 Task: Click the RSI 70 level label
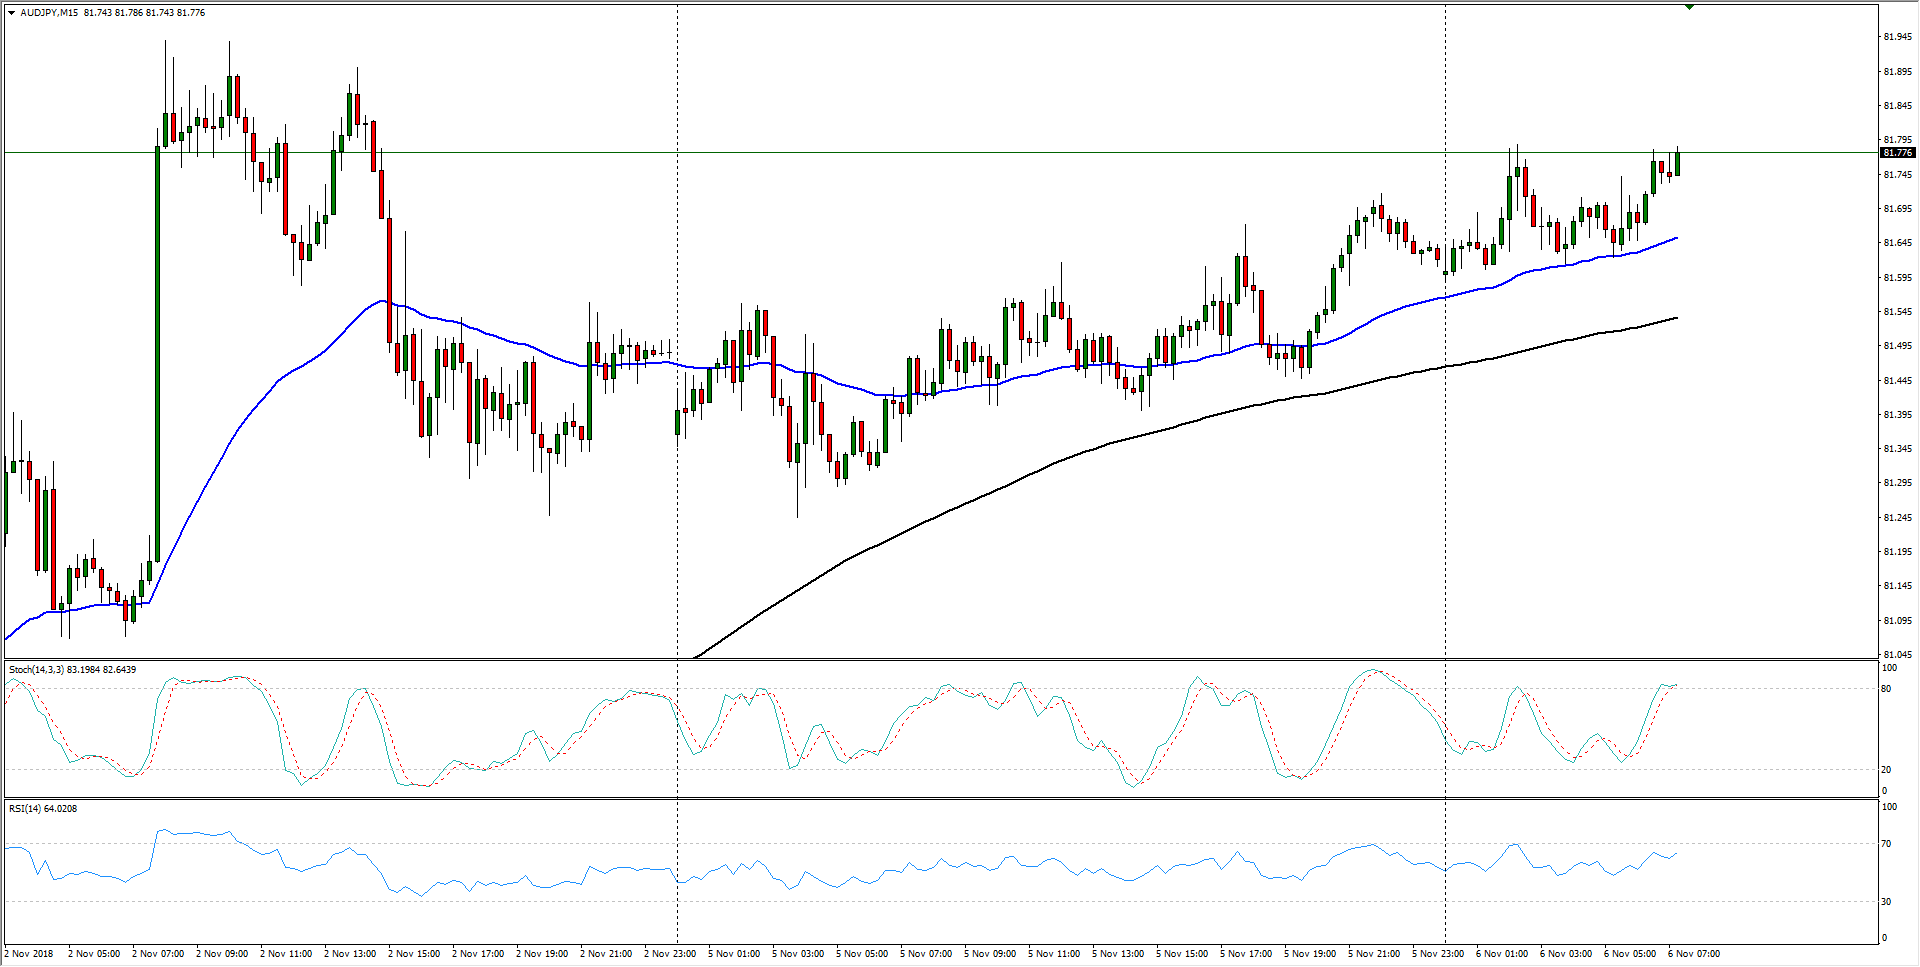click(1886, 844)
